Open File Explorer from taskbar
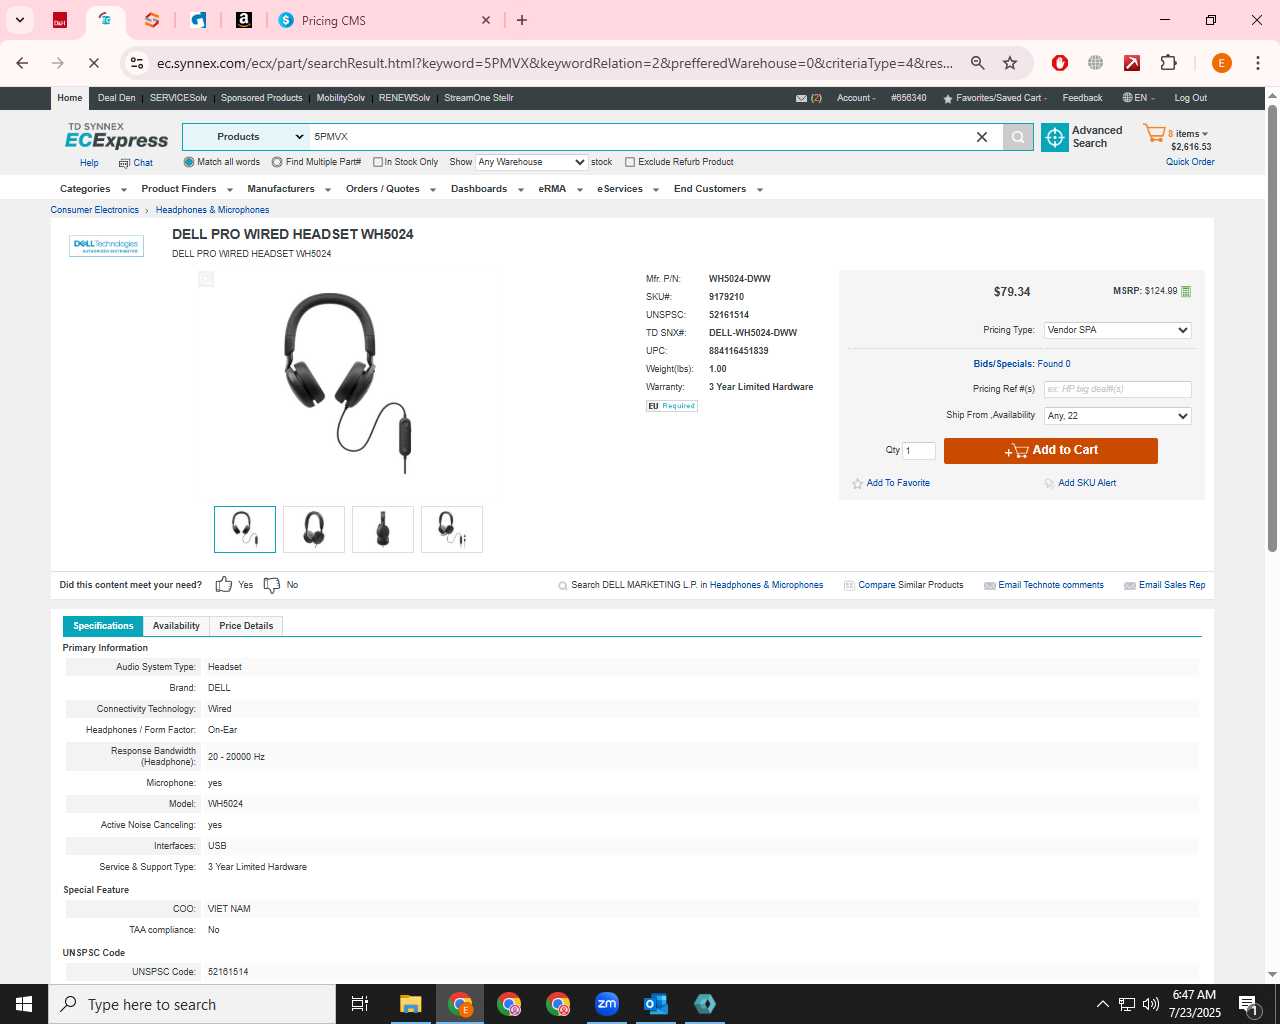 click(411, 1004)
